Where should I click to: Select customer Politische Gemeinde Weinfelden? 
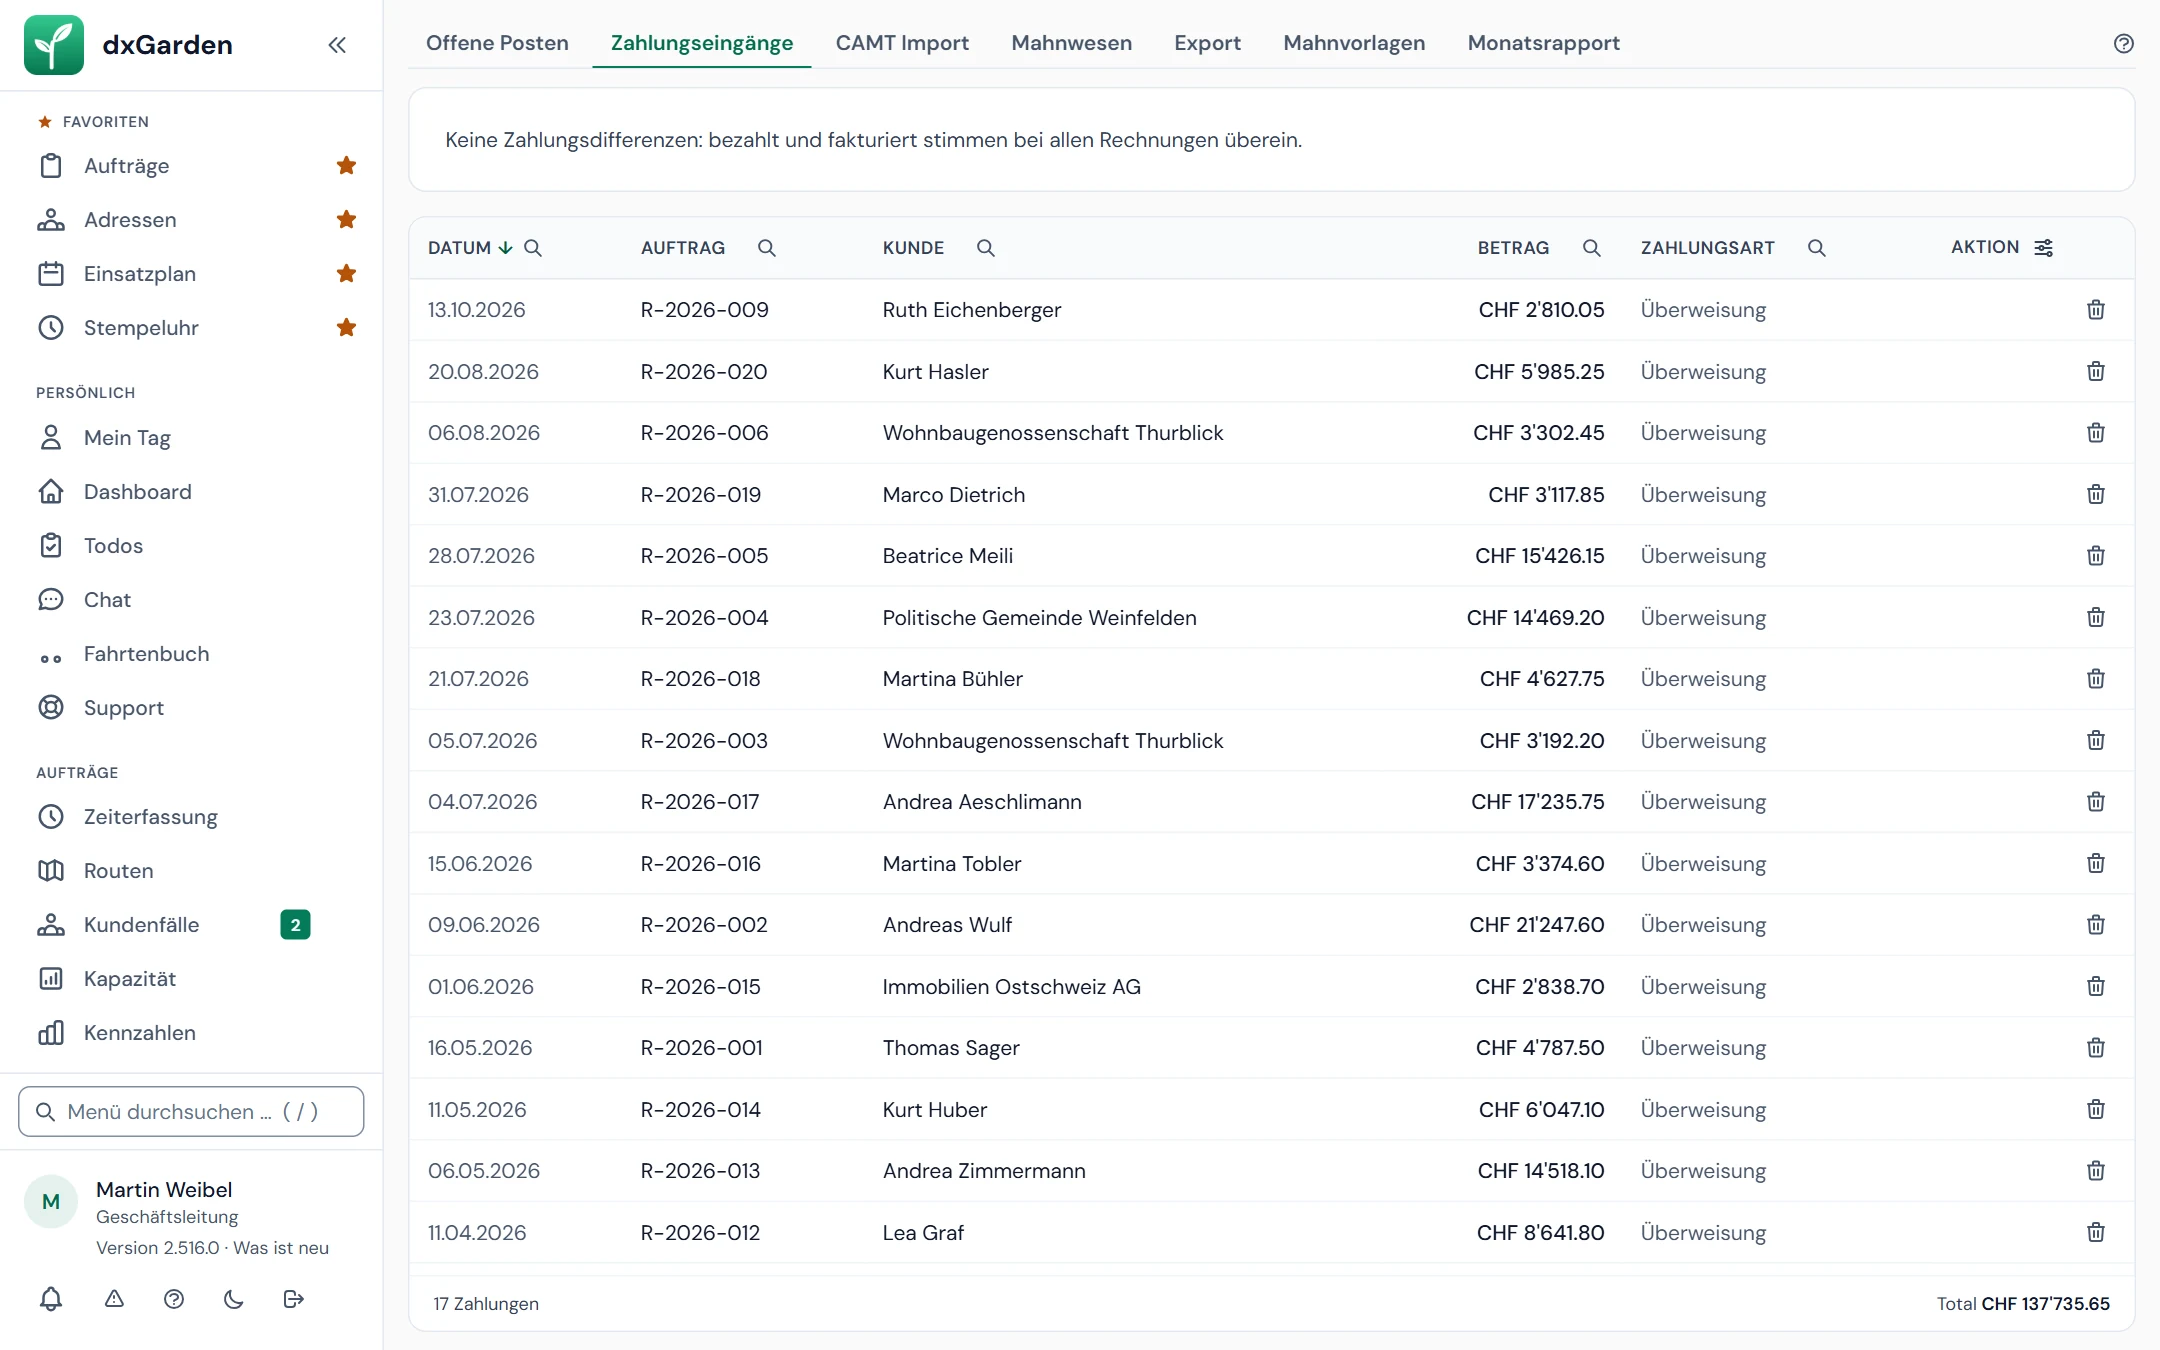(1039, 618)
